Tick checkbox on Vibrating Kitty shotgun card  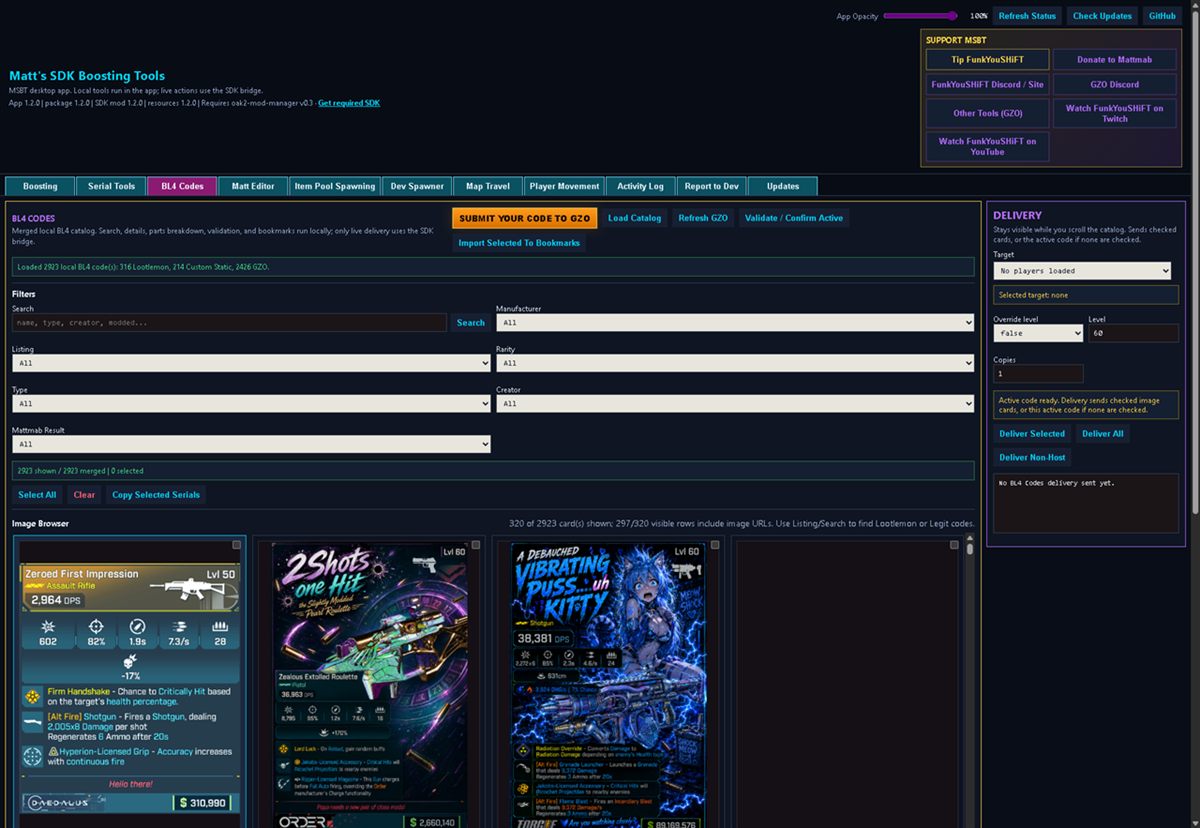point(715,545)
